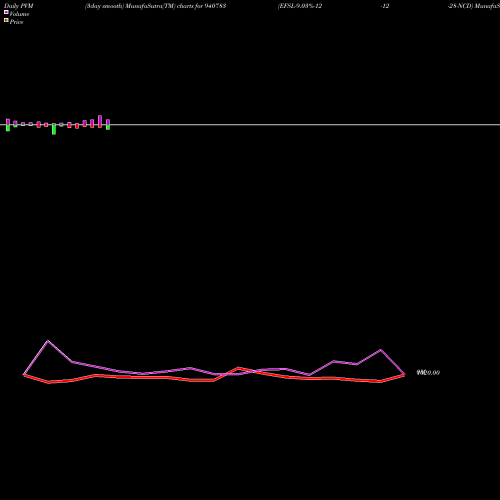Image resolution: width=500 pixels, height=500 pixels.
Task: Click the price value label beside line end
Action: [x=428, y=373]
